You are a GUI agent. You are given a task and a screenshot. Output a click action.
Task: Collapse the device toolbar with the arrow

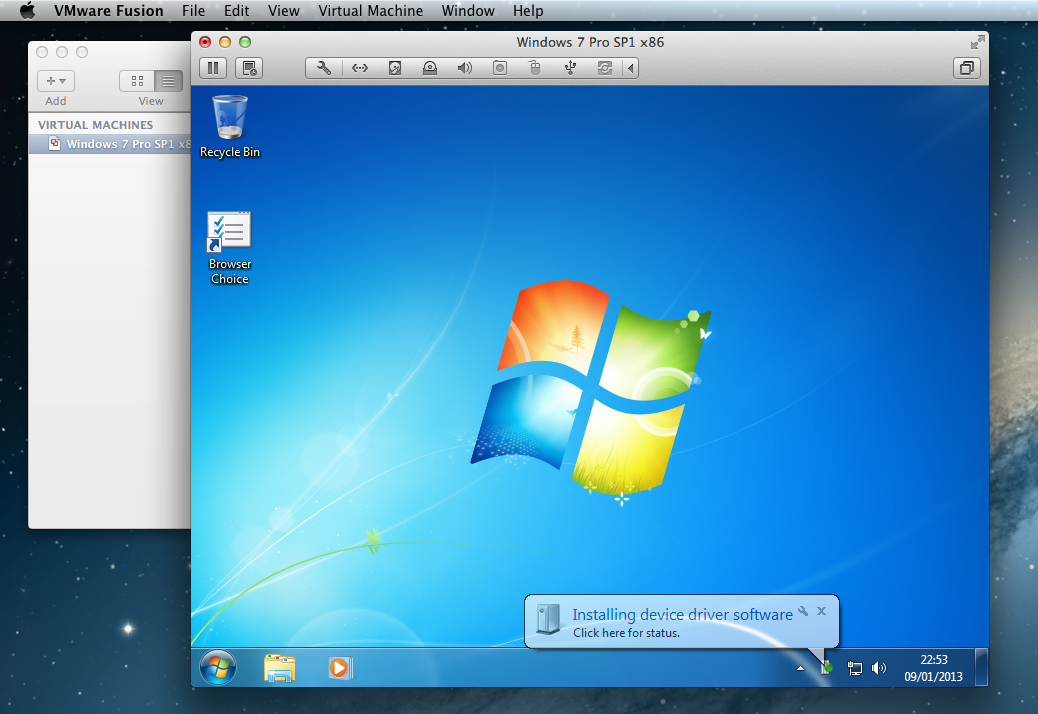click(x=630, y=68)
